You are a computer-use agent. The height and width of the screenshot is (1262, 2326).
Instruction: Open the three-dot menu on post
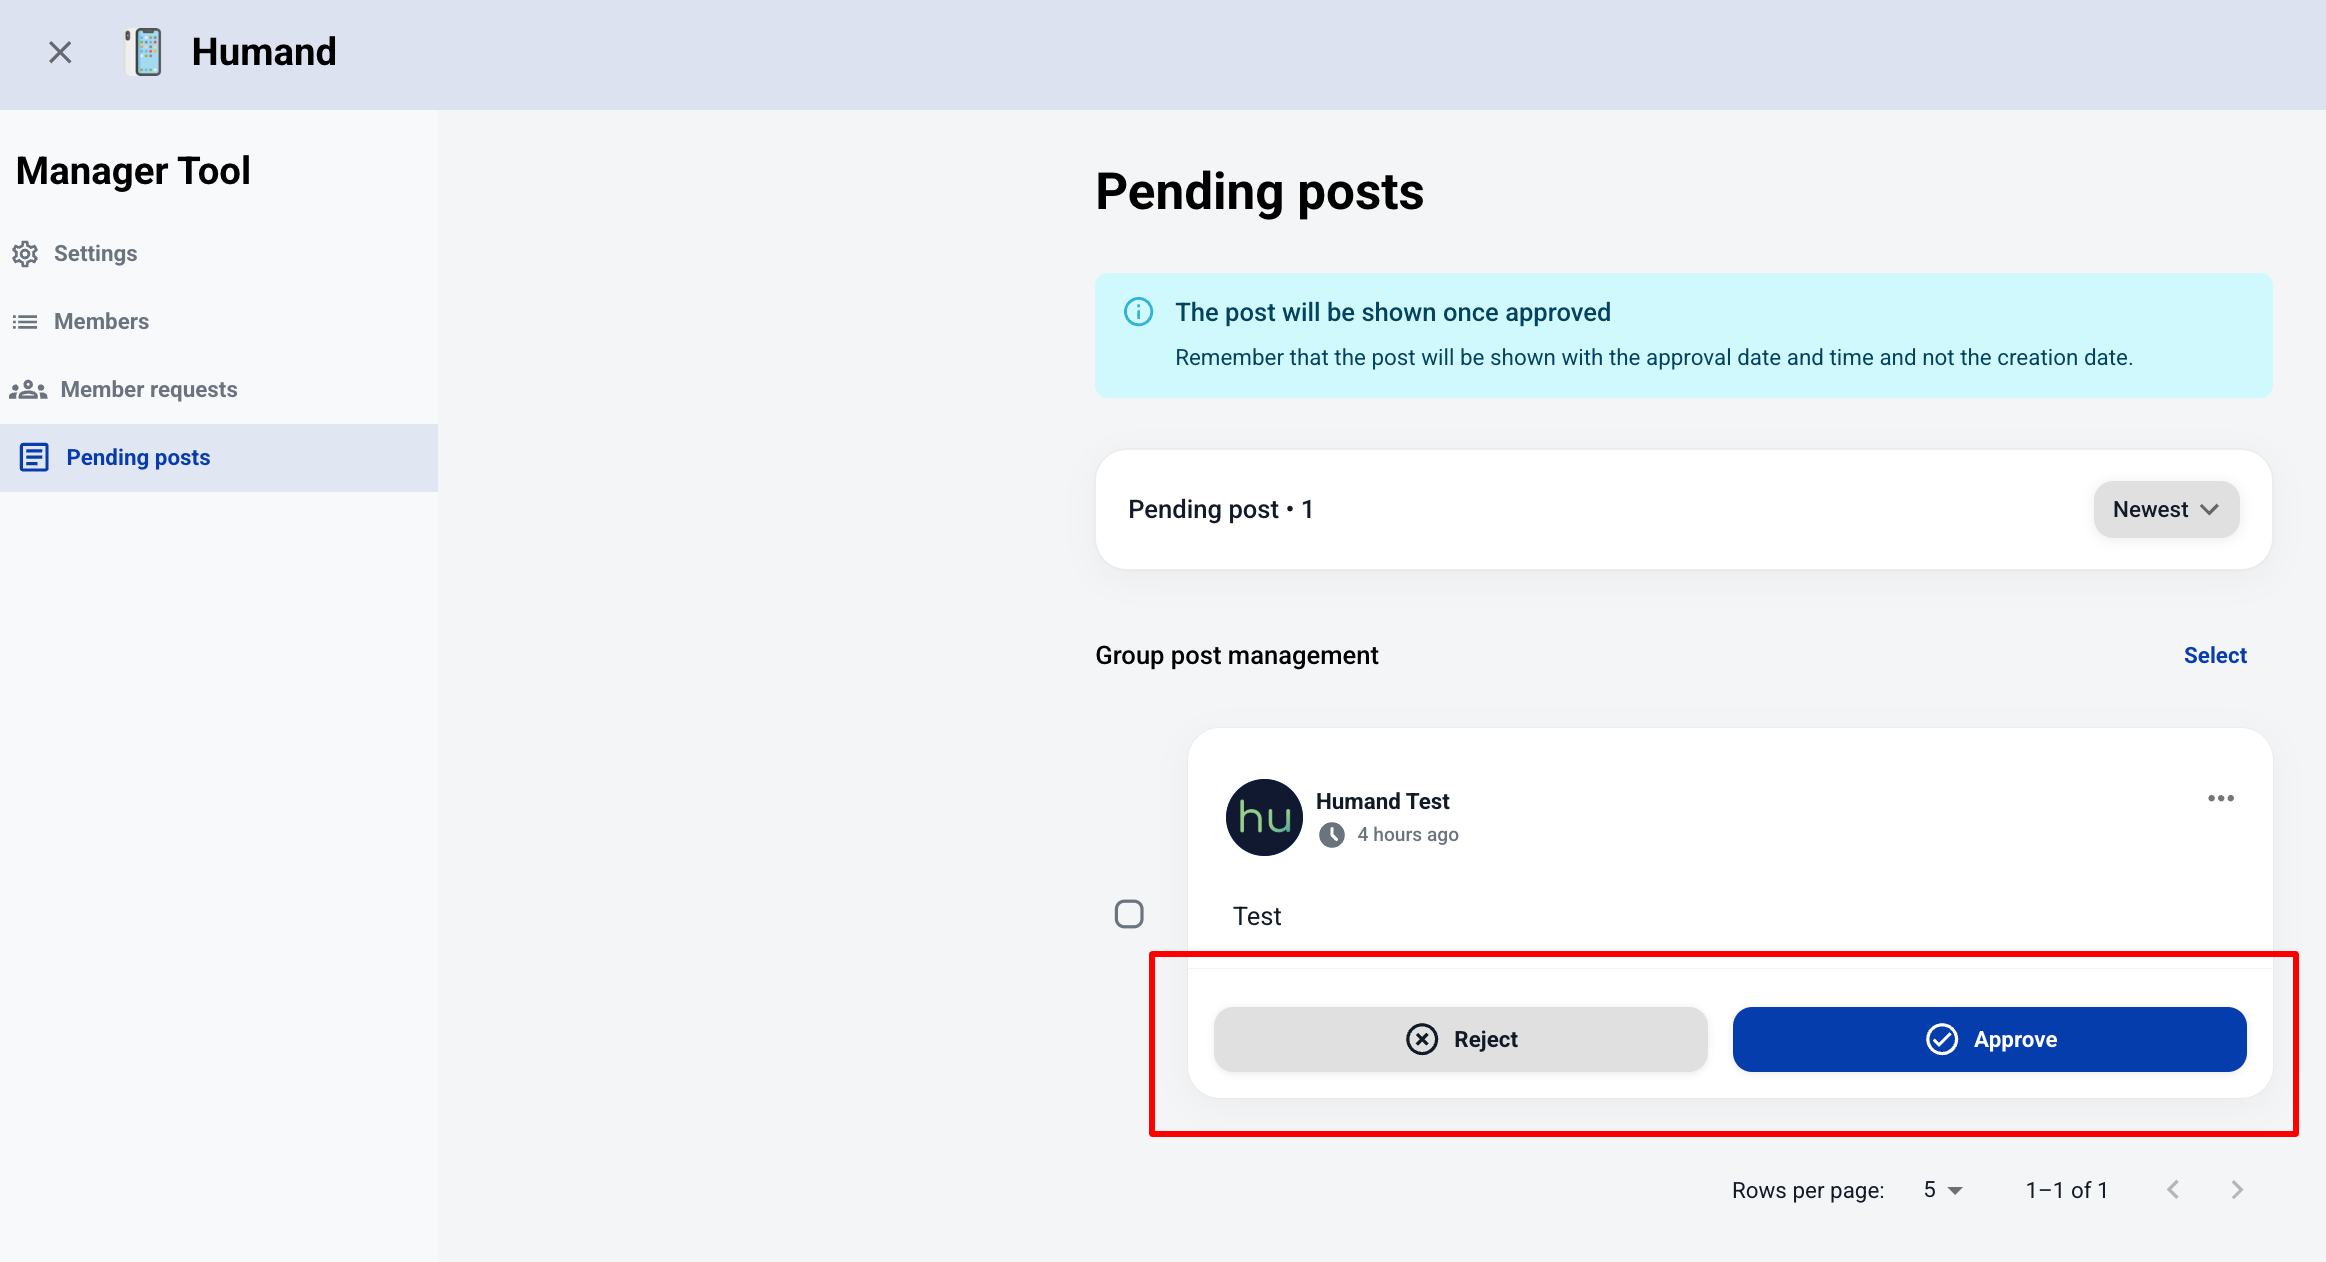point(2220,798)
